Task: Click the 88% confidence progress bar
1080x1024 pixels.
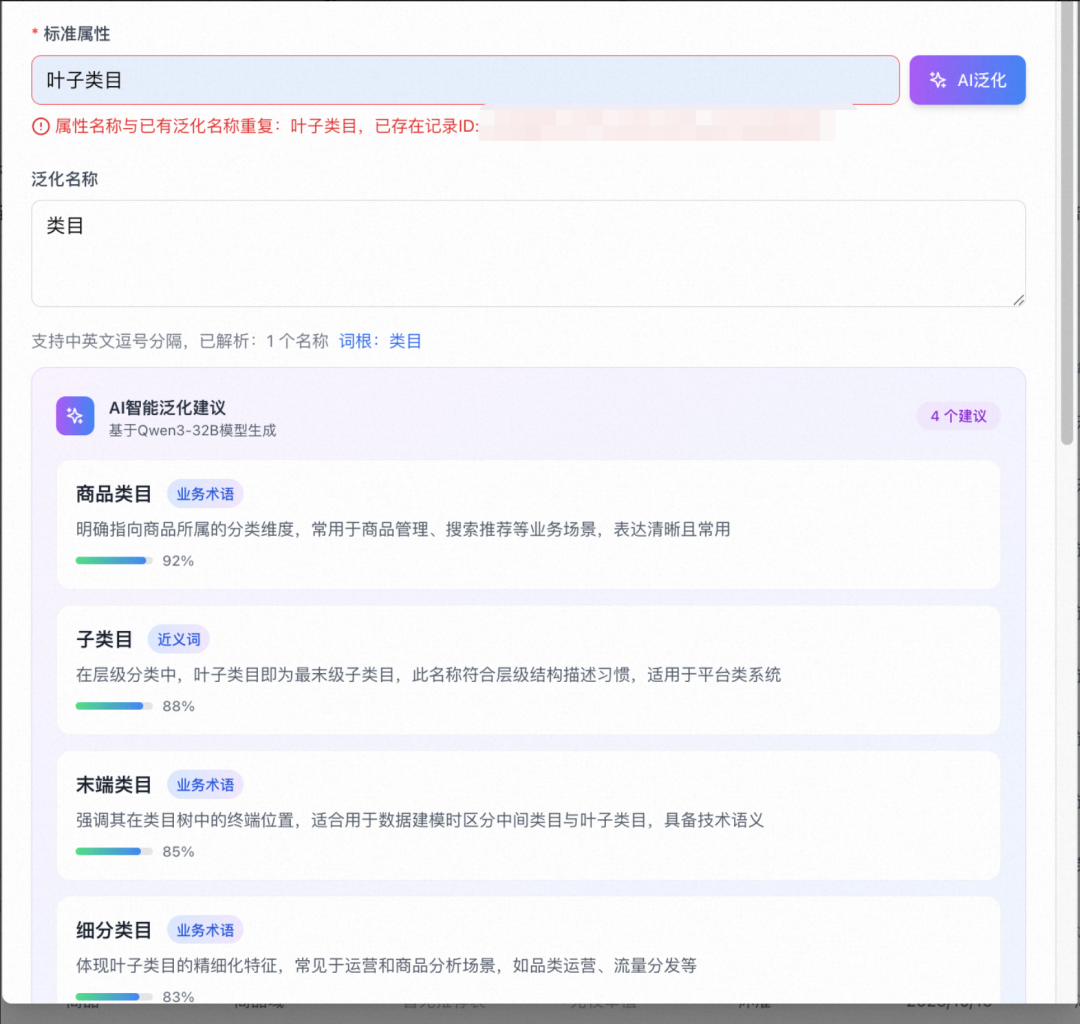Action: tap(115, 705)
